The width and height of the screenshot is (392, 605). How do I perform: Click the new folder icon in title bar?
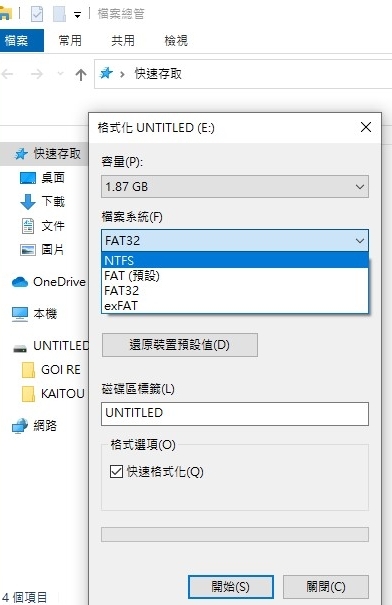[59, 15]
